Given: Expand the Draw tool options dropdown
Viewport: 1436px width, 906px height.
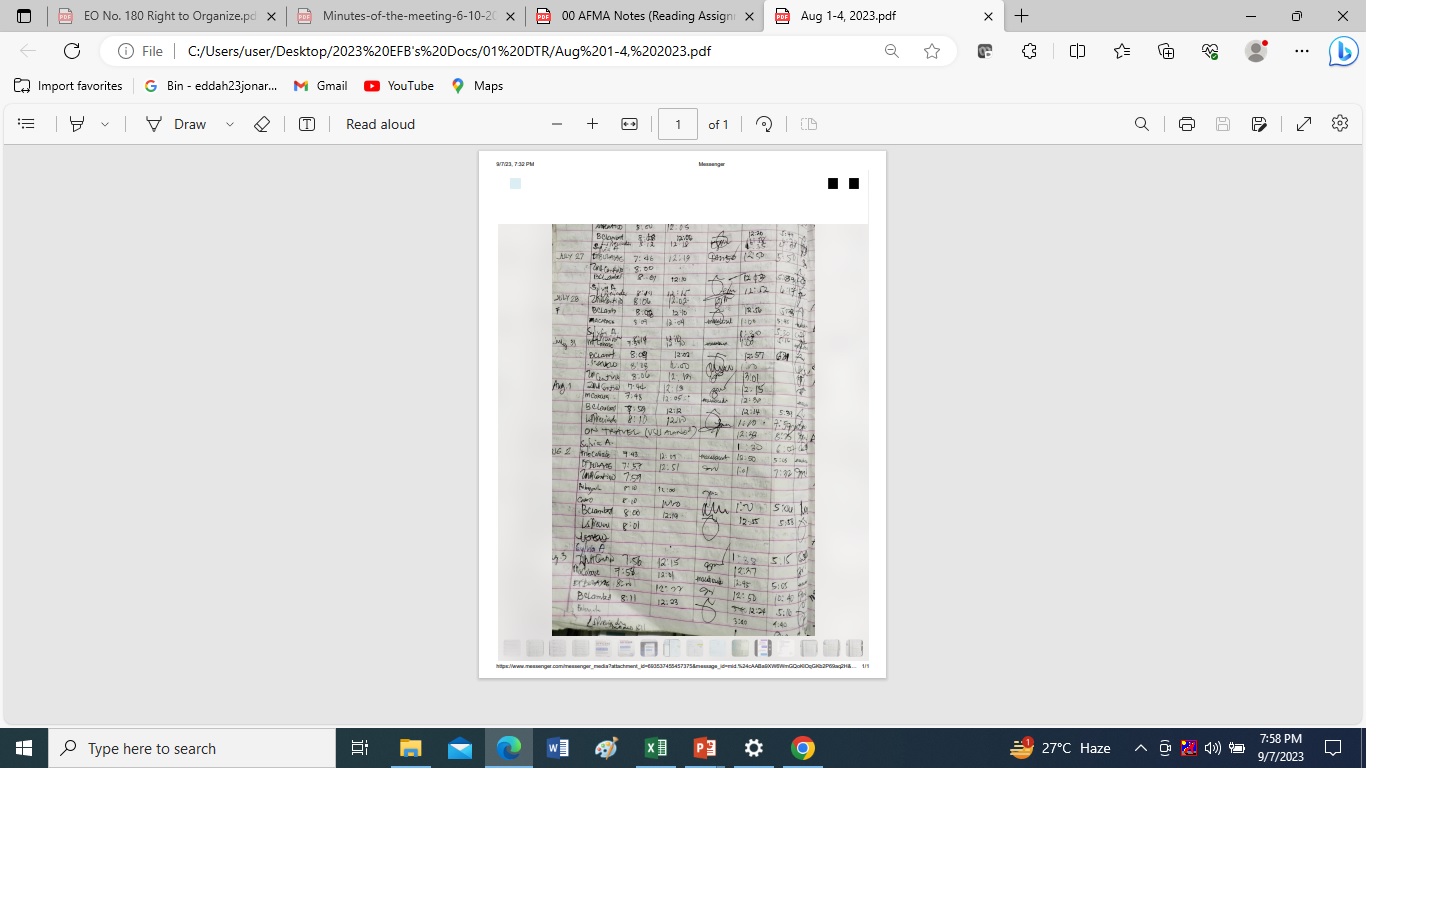Looking at the screenshot, I should tap(230, 124).
